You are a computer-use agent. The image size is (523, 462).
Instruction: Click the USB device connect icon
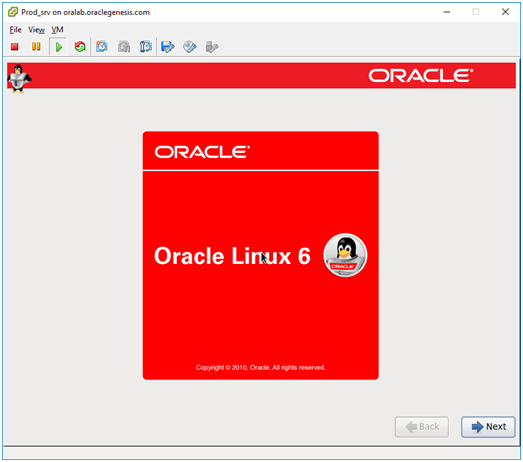point(211,47)
